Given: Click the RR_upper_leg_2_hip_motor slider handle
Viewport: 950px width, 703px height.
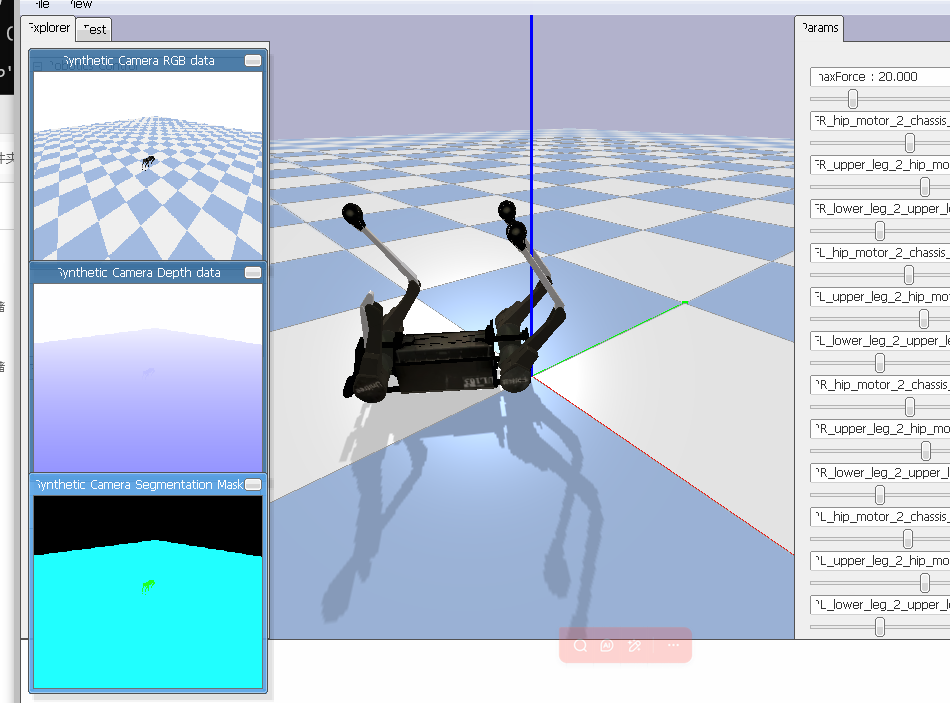Looking at the screenshot, I should click(x=926, y=451).
